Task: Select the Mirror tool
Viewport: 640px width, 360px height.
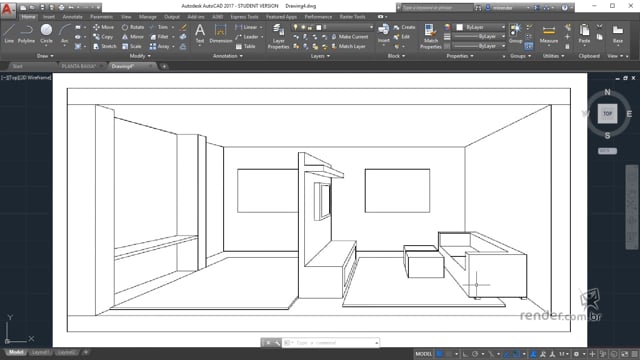Action: click(133, 37)
